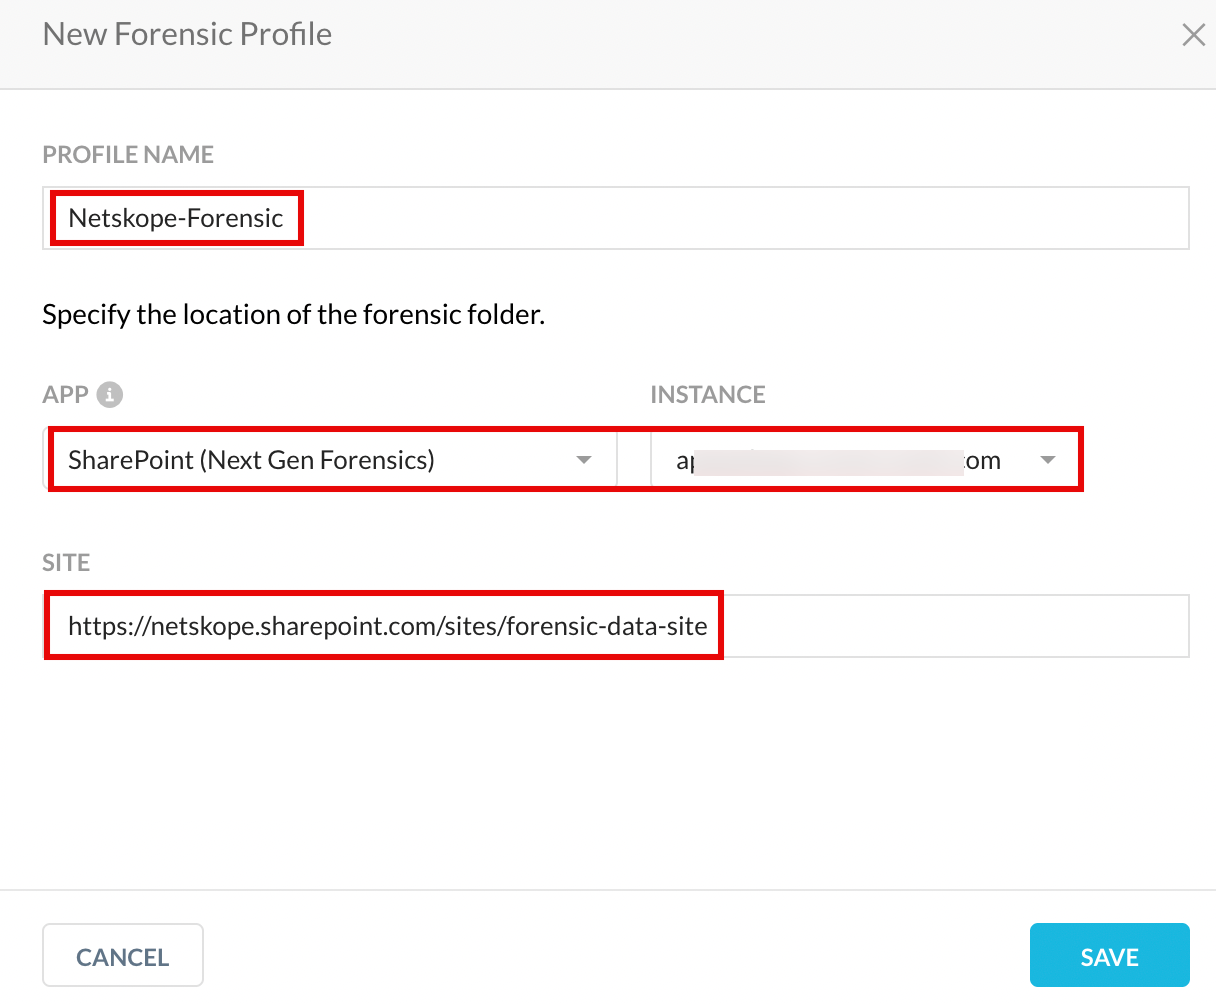
Task: Open the SharePoint (Next Gen Forensics) app dropdown
Action: [x=330, y=460]
